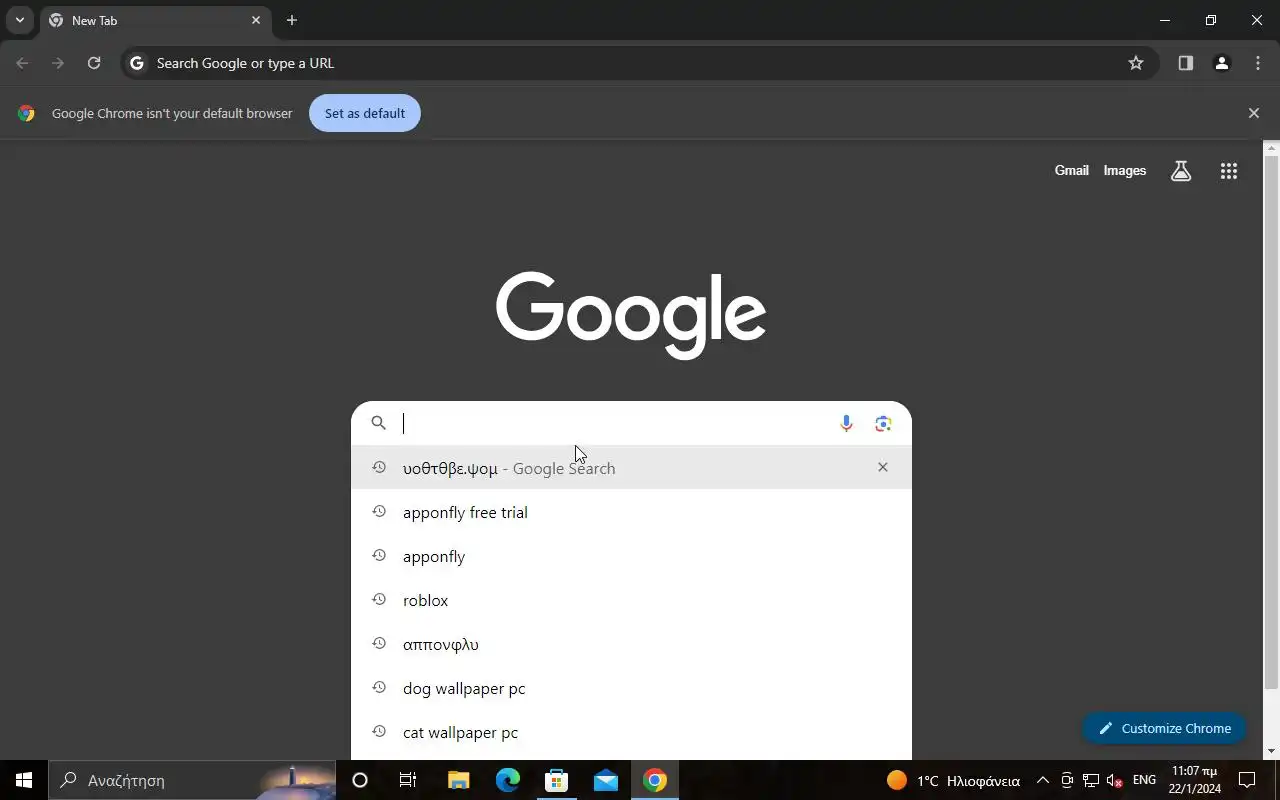The height and width of the screenshot is (800, 1280).
Task: Select the New Tab browser tab
Action: [155, 20]
